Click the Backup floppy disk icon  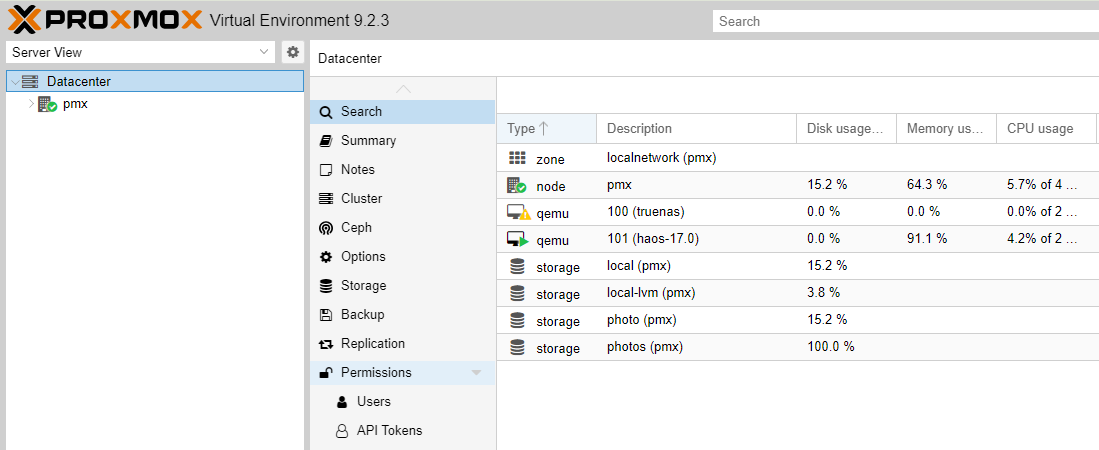click(x=326, y=315)
